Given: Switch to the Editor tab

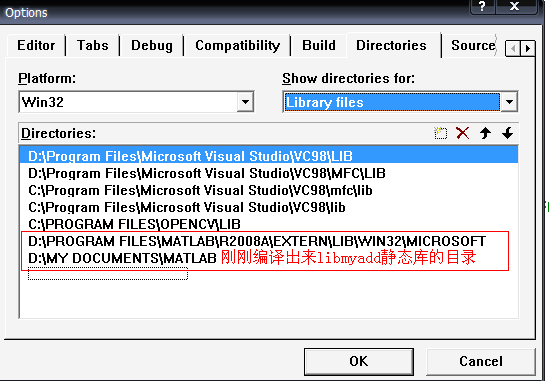Looking at the screenshot, I should 36,46.
